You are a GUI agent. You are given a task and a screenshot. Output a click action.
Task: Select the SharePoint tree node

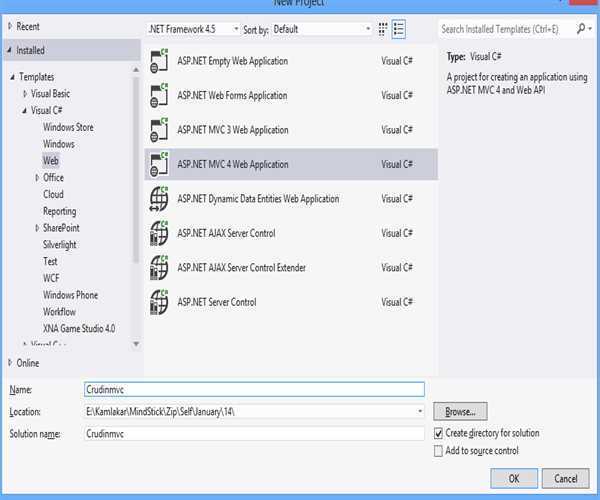[x=61, y=228]
